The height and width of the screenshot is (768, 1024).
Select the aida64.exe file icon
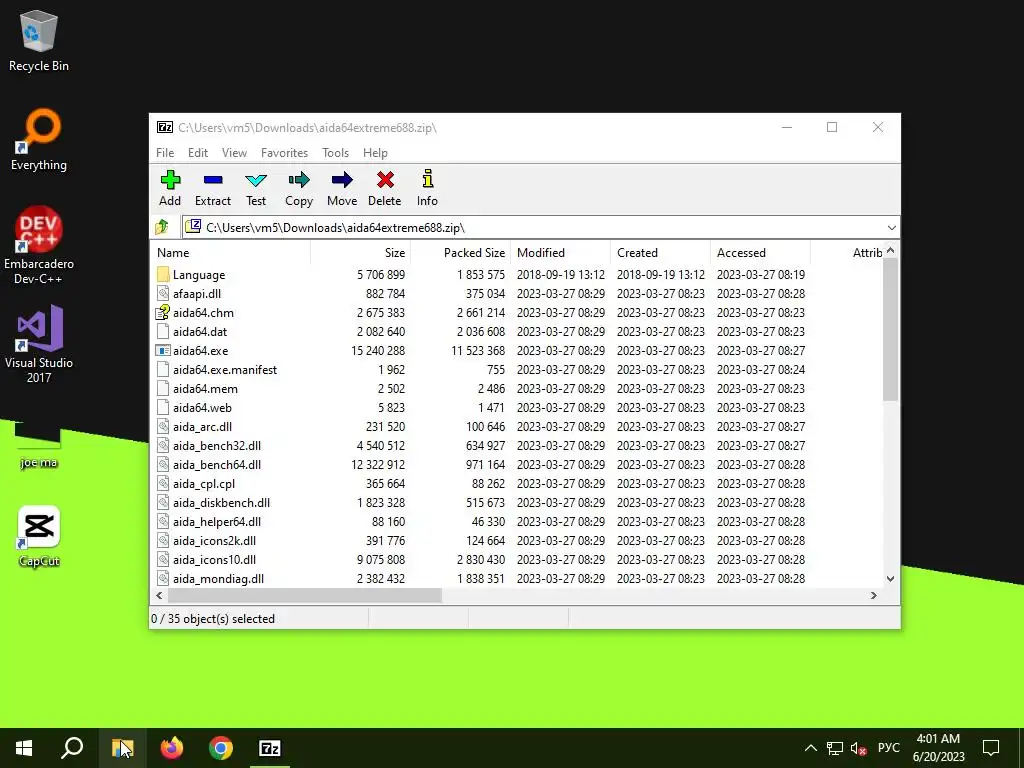click(x=163, y=351)
